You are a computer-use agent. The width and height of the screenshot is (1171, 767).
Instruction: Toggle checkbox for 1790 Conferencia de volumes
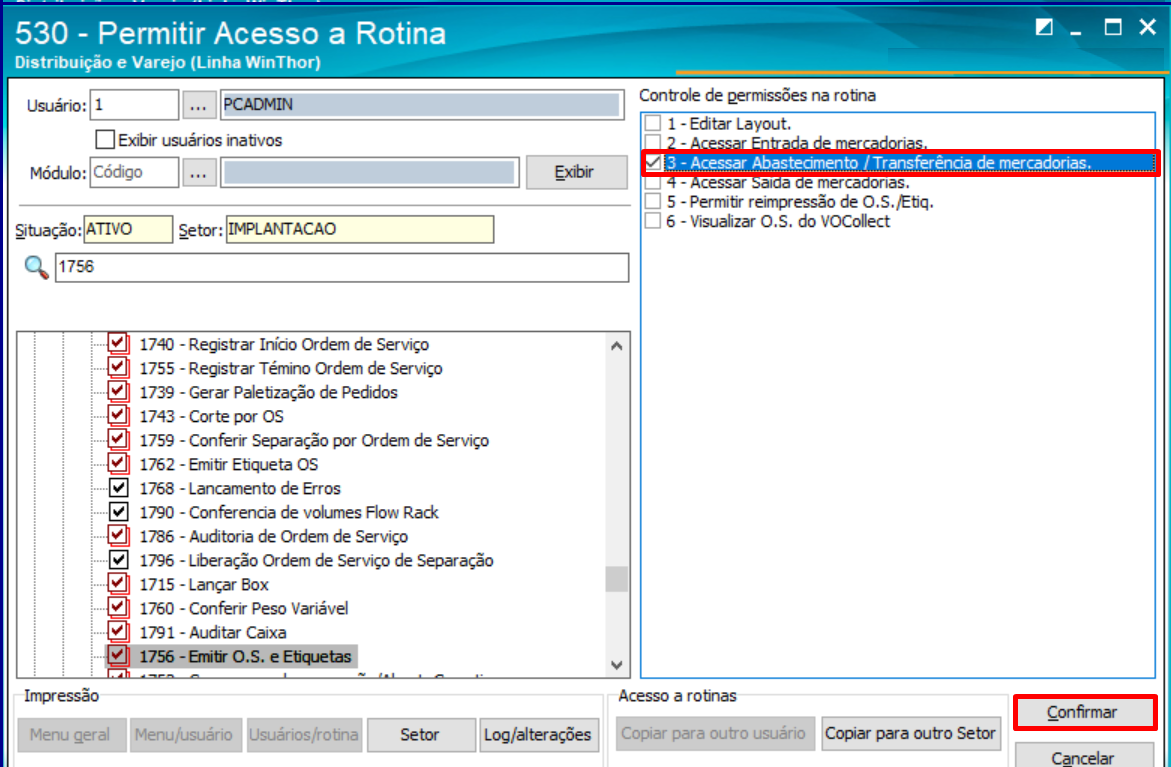[118, 512]
